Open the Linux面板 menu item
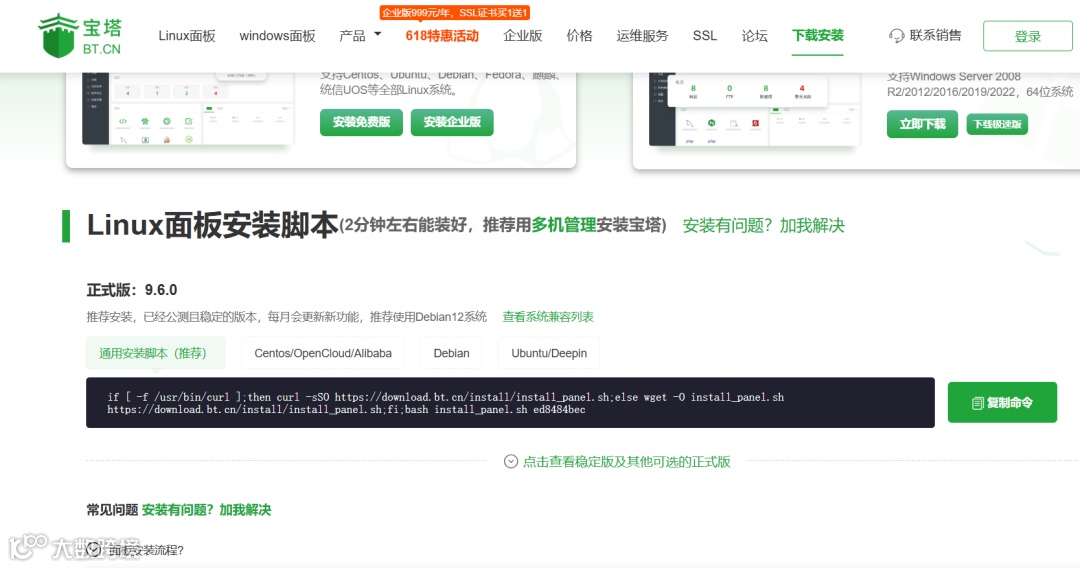This screenshot has width=1080, height=568. click(x=187, y=36)
